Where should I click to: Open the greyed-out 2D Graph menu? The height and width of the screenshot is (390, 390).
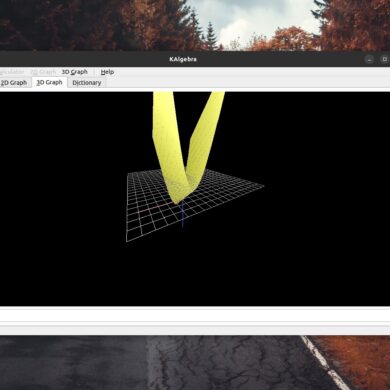pos(43,72)
